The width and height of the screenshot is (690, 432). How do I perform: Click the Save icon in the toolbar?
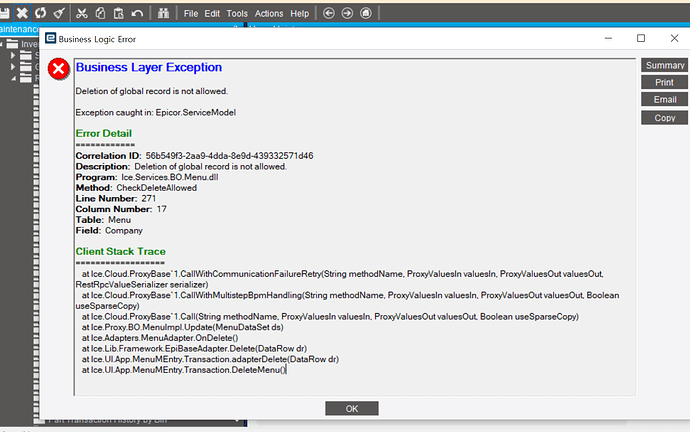pyautogui.click(x=4, y=13)
